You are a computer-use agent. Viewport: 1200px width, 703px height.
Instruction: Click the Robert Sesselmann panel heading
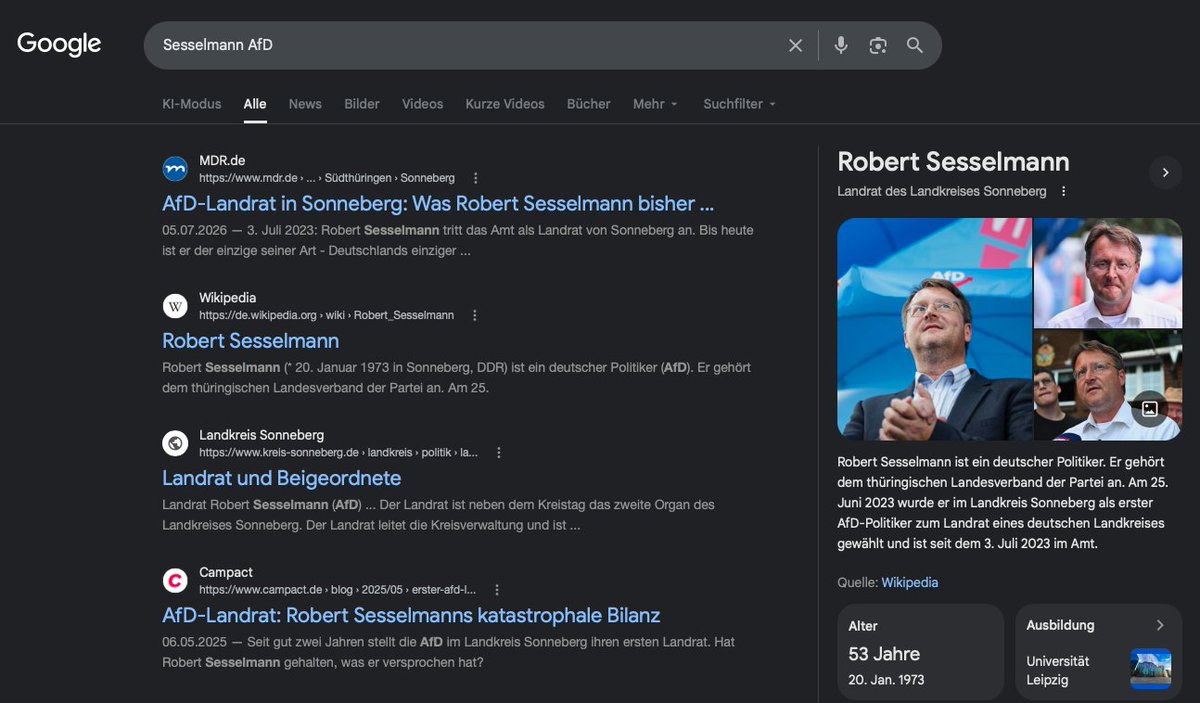pyautogui.click(x=953, y=162)
